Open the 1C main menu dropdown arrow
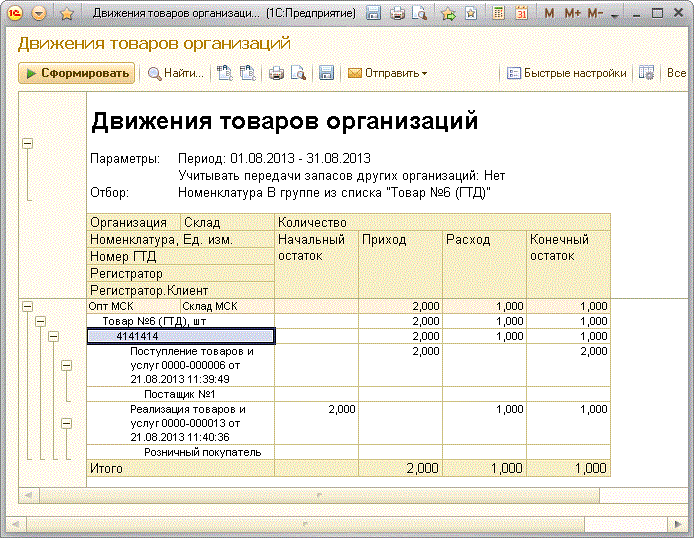The width and height of the screenshot is (694, 538). point(39,14)
